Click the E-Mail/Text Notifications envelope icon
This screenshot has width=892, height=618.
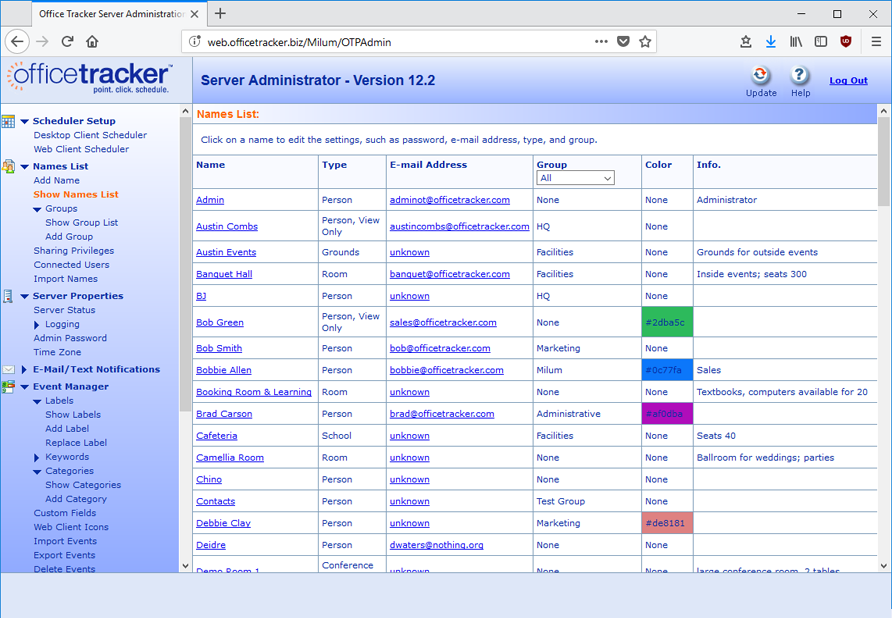click(x=9, y=370)
